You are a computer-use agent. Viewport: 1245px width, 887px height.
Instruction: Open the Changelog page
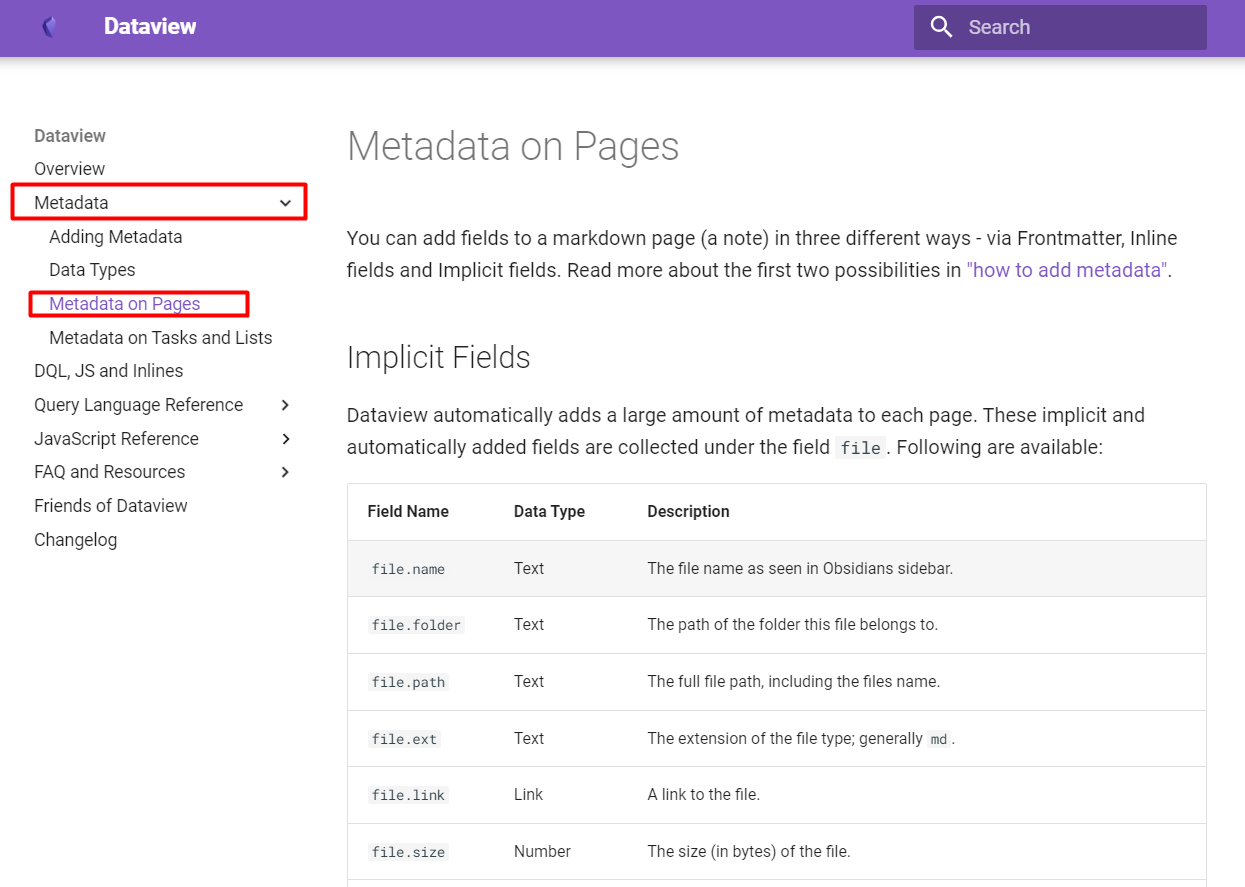(76, 539)
